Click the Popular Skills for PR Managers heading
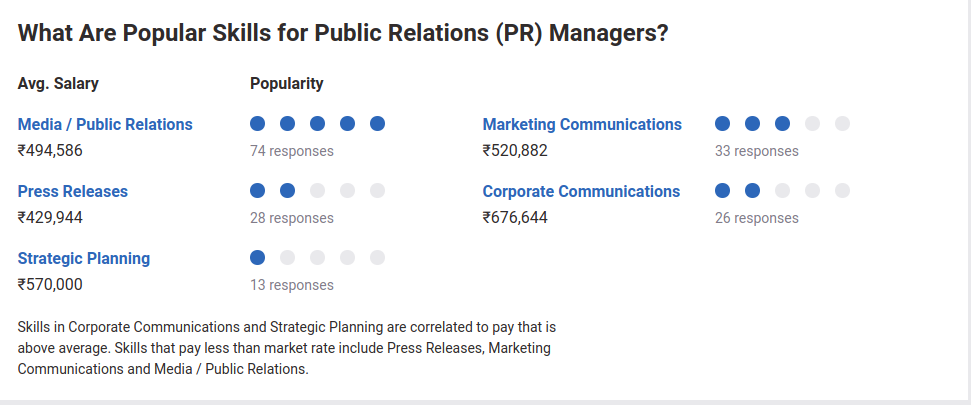971x405 pixels. click(343, 33)
